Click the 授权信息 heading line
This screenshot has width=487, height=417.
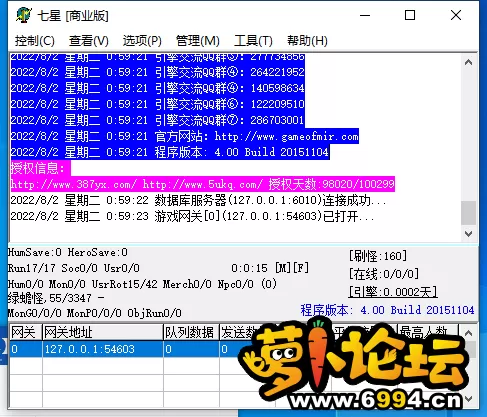[40, 168]
